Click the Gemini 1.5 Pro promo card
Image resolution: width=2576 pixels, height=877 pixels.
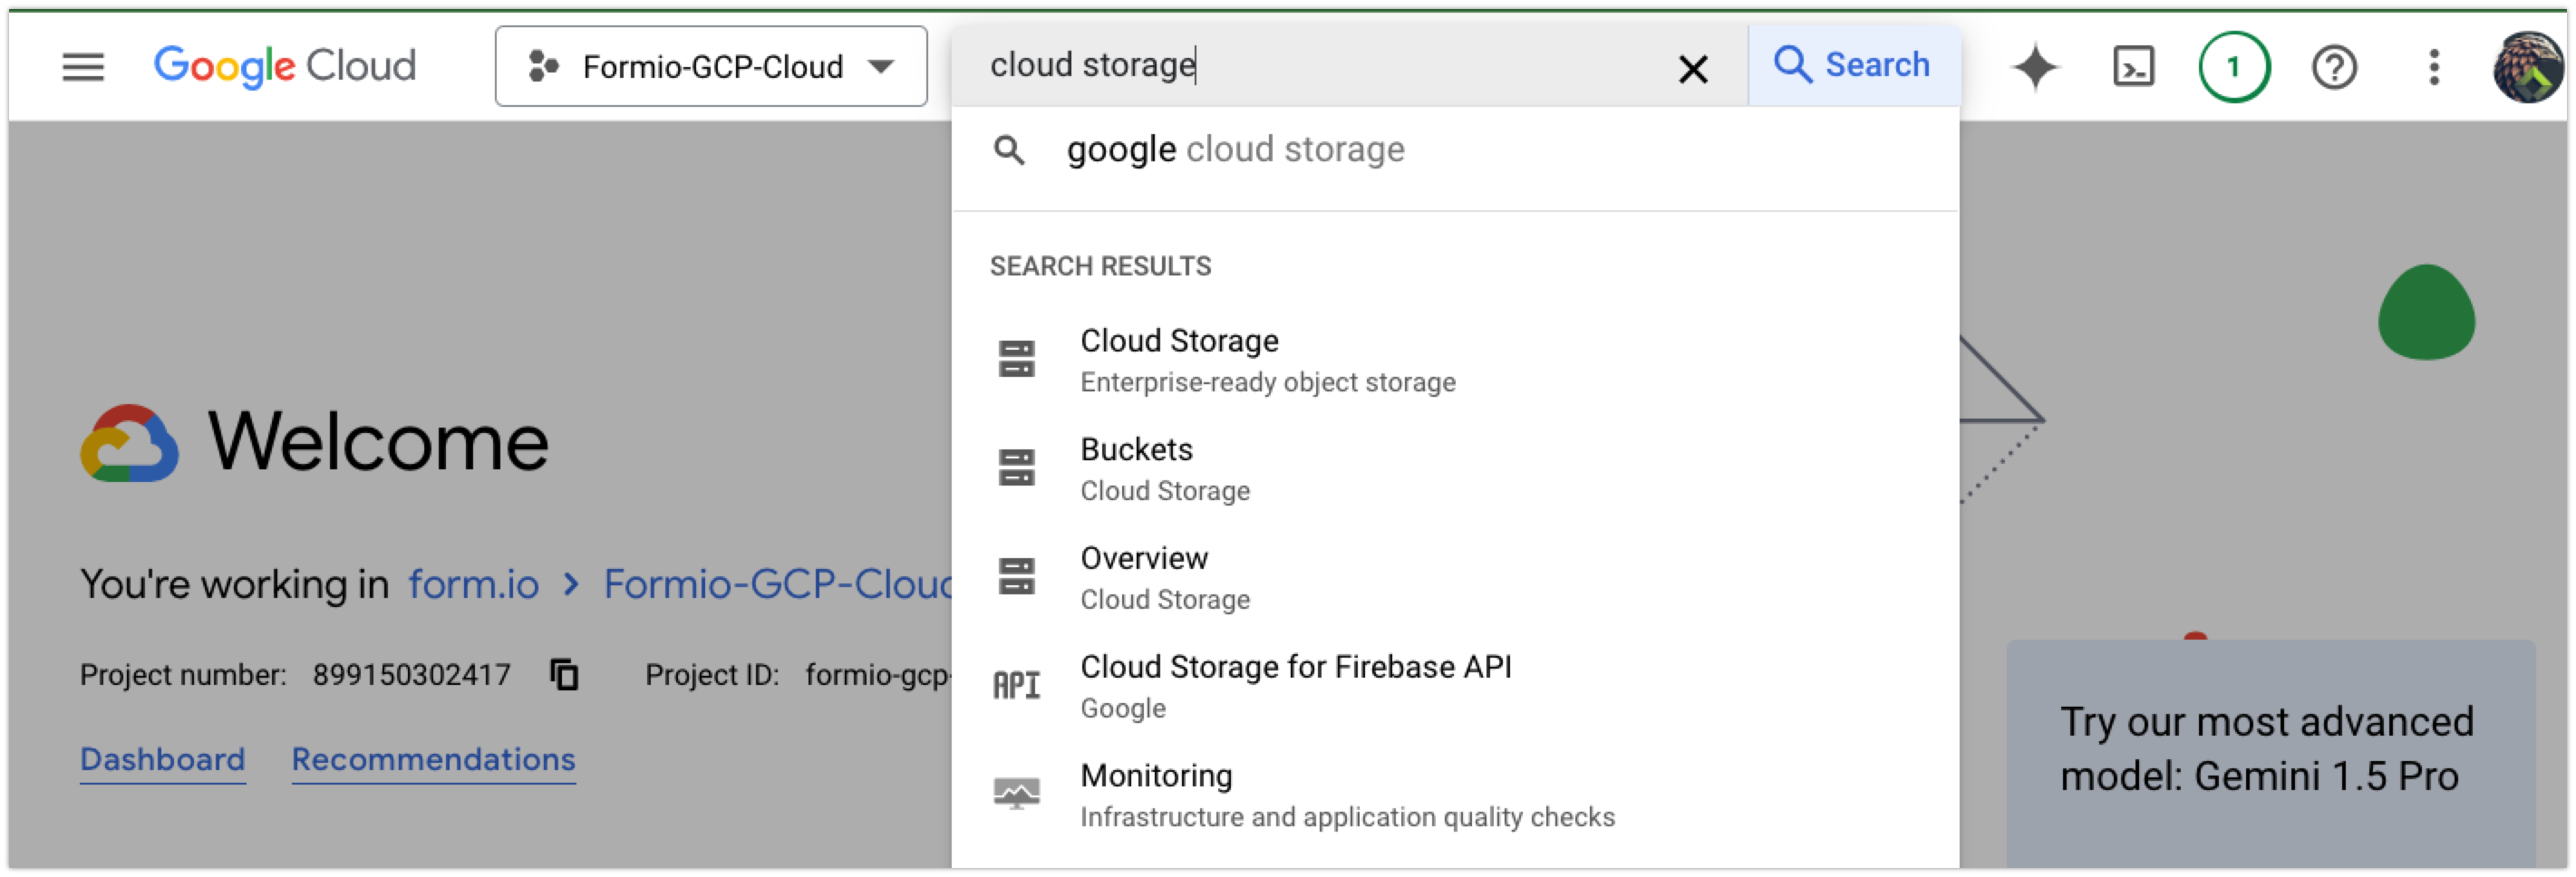(2270, 754)
